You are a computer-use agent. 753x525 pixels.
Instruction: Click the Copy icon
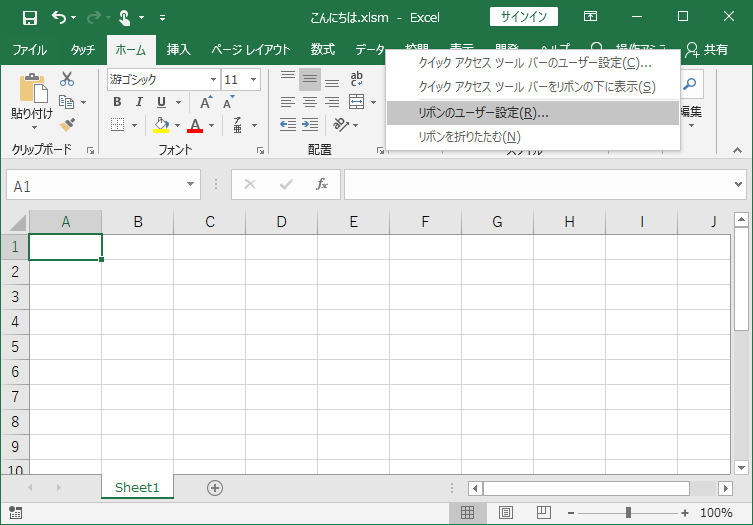[66, 102]
